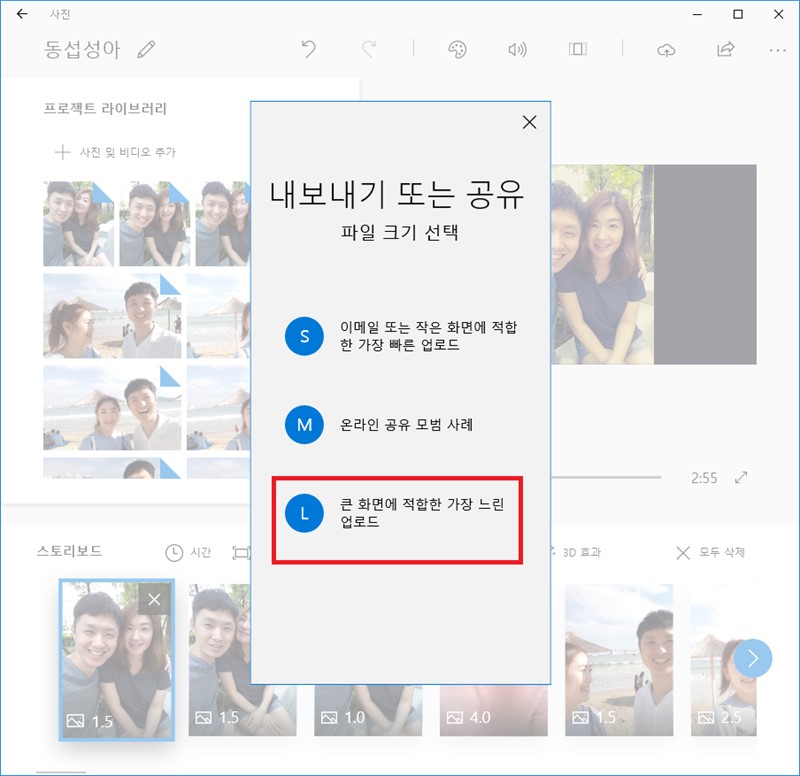The width and height of the screenshot is (800, 776).
Task: Choose the M online sharing size option
Action: [x=303, y=426]
